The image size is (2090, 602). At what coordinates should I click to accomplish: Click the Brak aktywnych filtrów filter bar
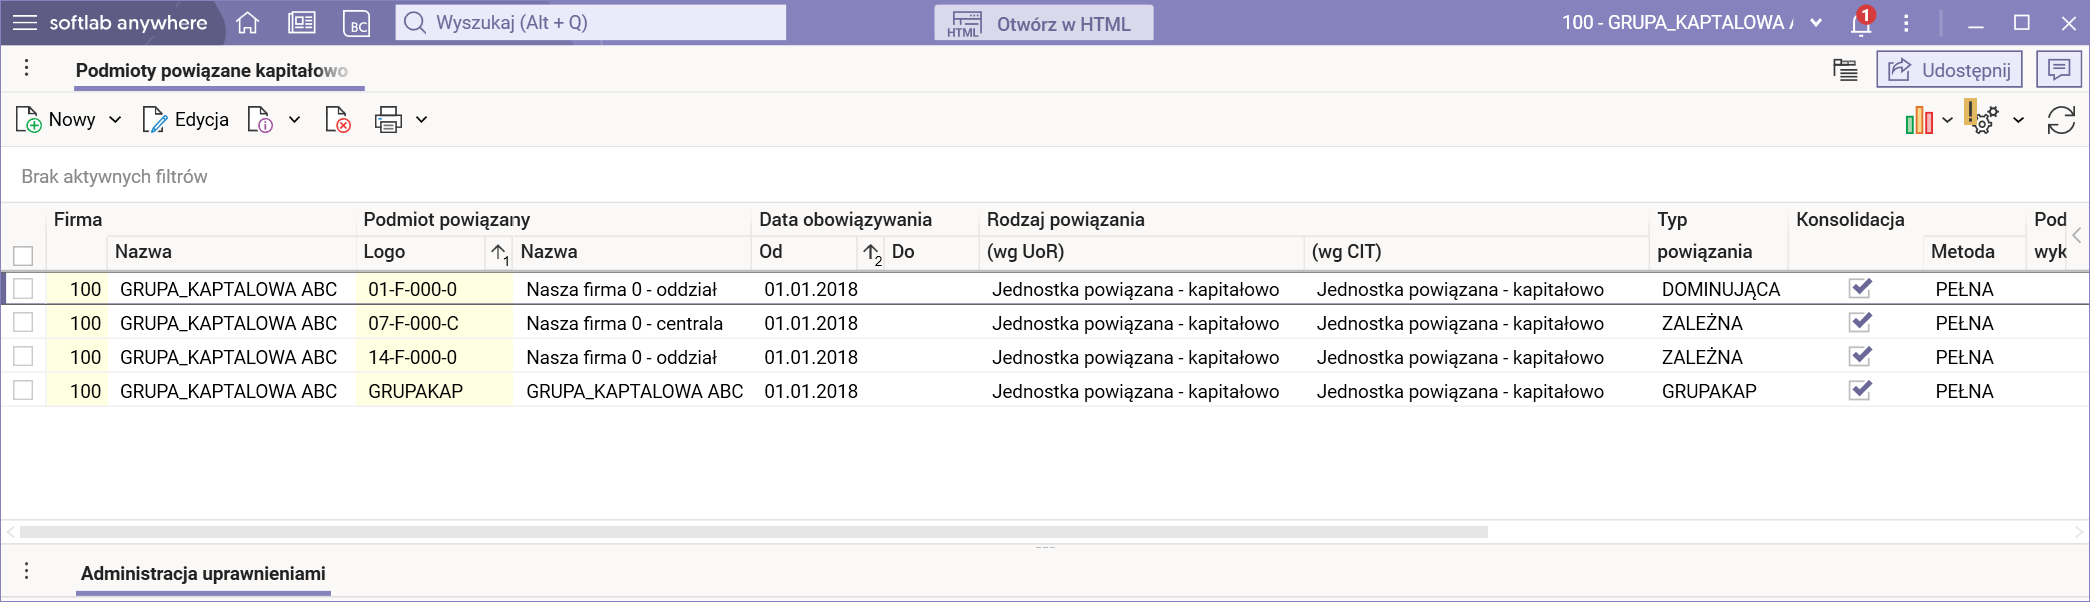pyautogui.click(x=1044, y=176)
